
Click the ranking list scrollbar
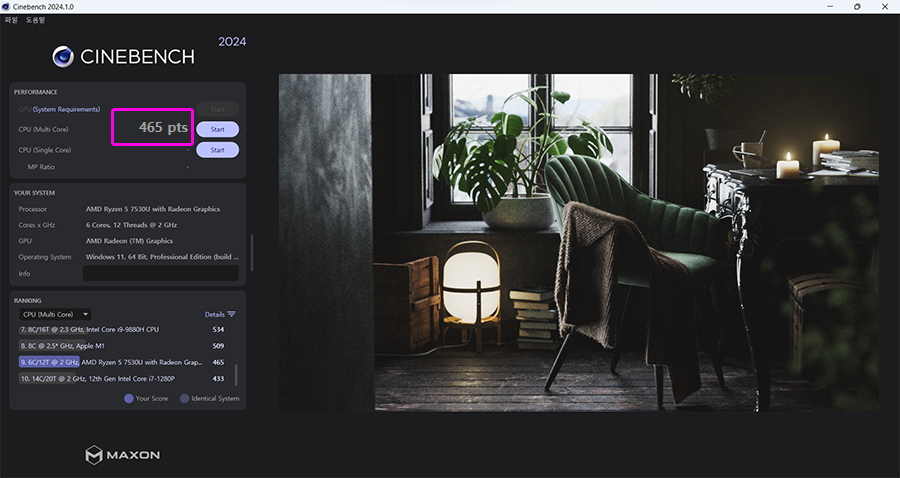click(x=236, y=374)
